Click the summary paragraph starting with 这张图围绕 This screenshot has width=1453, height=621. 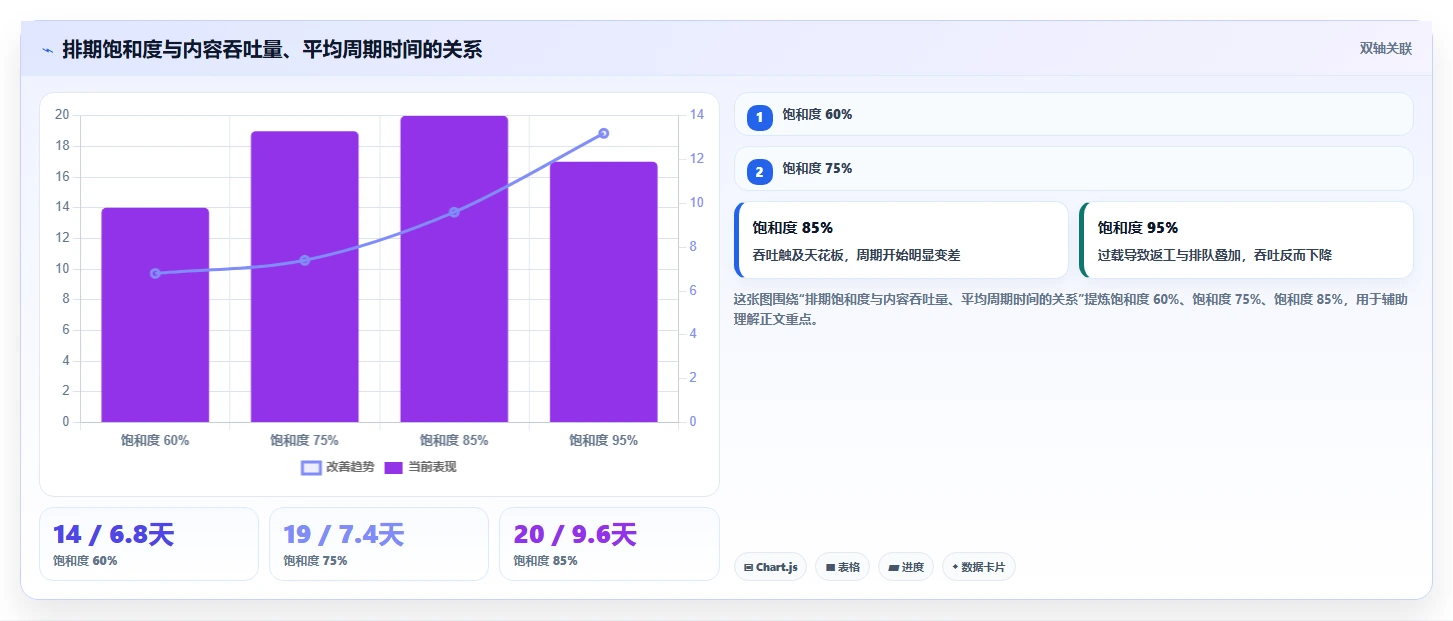(1072, 309)
